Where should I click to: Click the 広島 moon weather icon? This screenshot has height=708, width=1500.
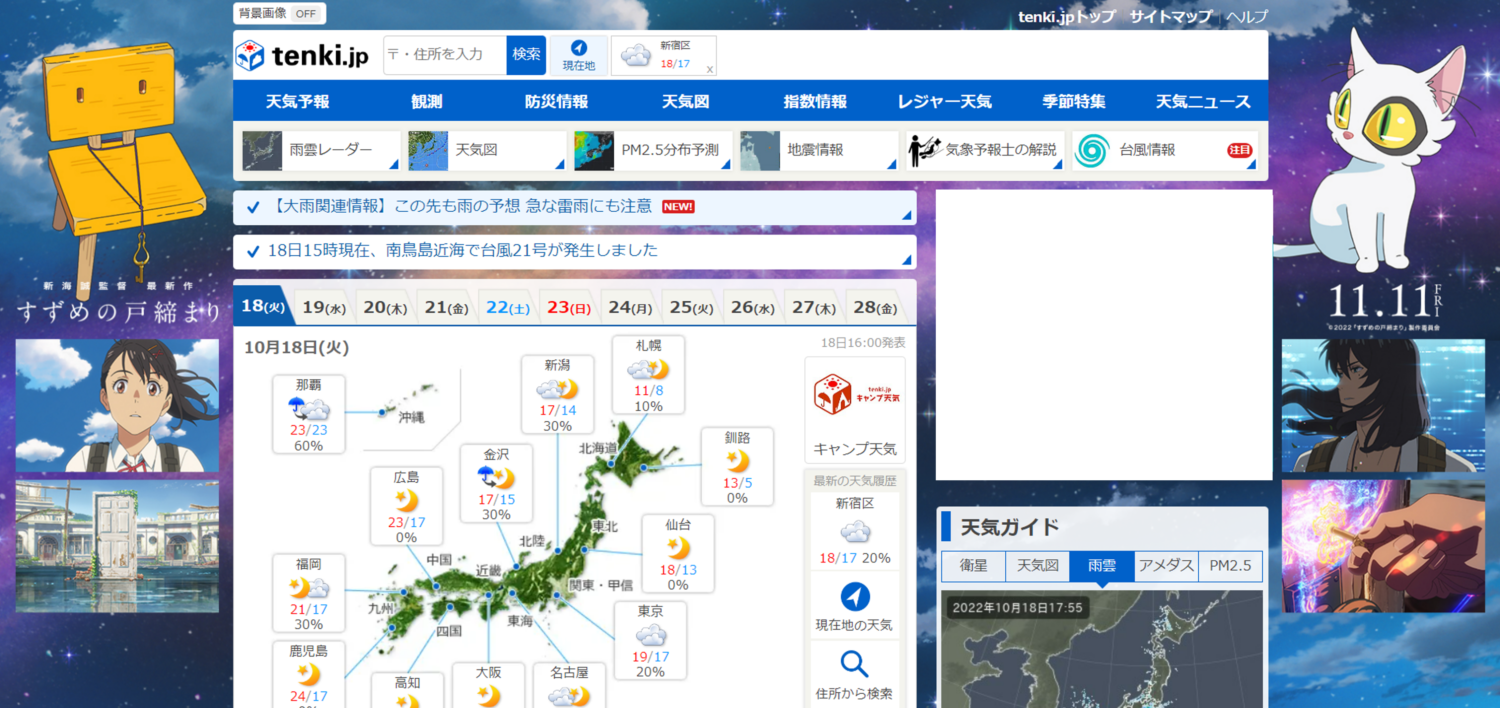coord(406,500)
